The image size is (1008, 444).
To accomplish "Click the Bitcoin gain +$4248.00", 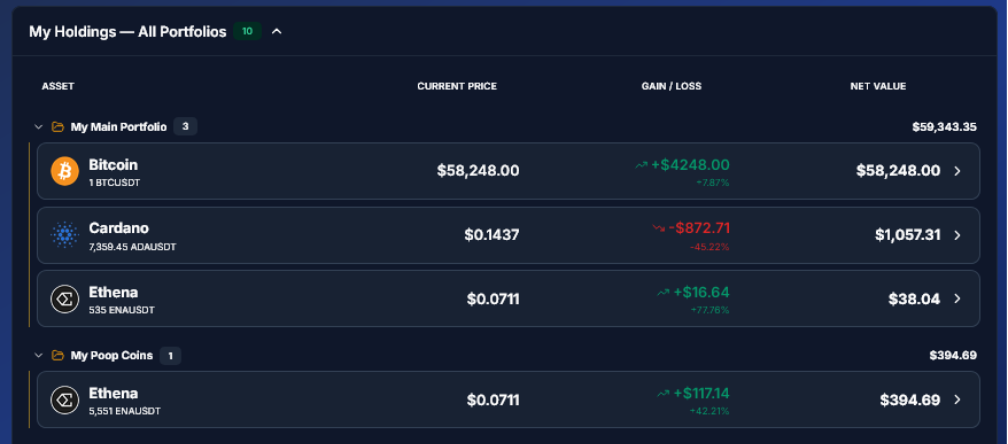I will click(x=690, y=165).
